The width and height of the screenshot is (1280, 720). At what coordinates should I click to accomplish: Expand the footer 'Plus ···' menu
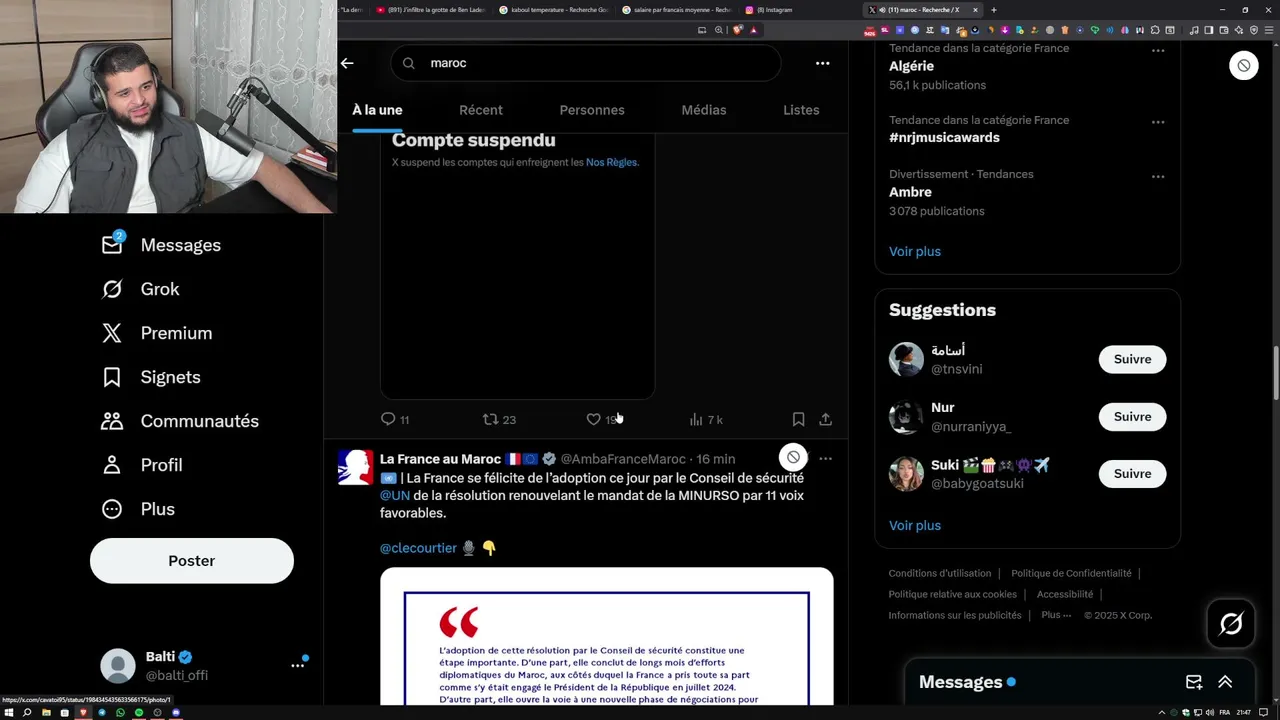click(x=1056, y=615)
